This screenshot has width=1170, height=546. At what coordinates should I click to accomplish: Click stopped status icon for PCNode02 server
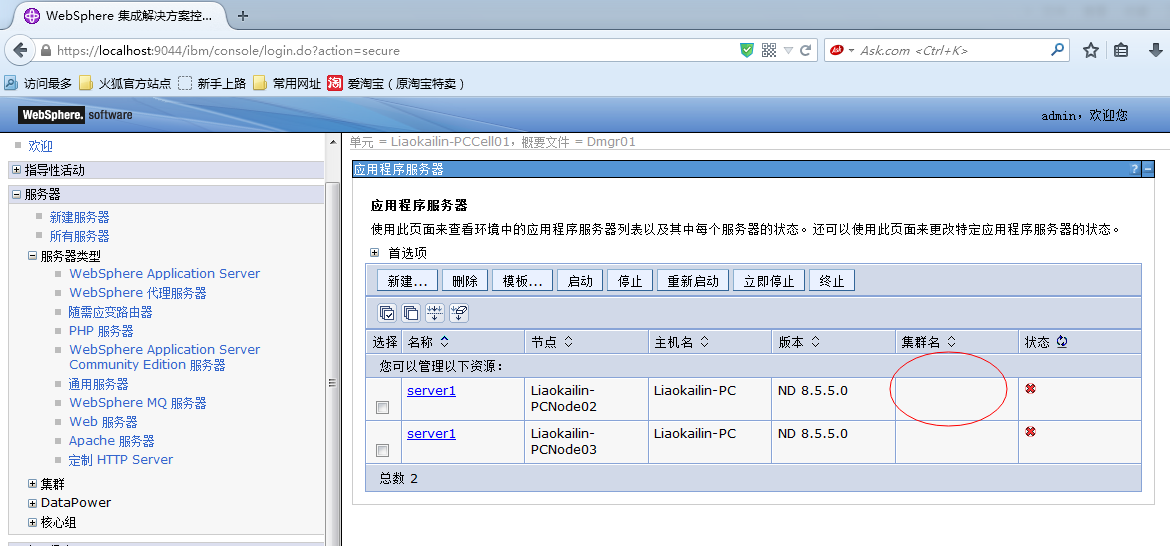[x=1030, y=389]
